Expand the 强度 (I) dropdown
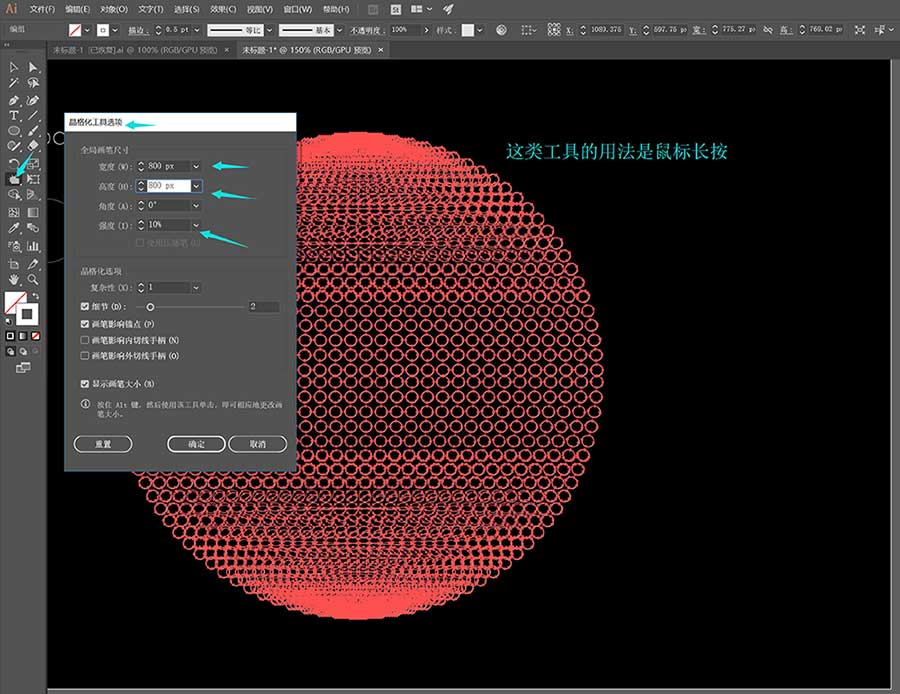This screenshot has width=900, height=694. (196, 225)
